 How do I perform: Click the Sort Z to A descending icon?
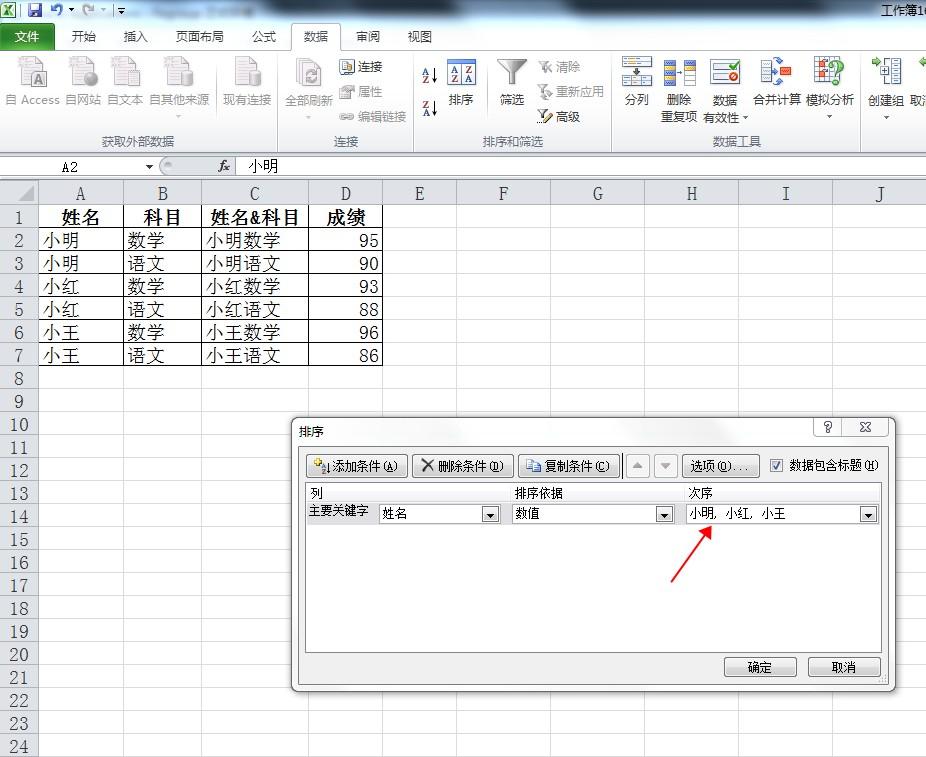coord(429,108)
